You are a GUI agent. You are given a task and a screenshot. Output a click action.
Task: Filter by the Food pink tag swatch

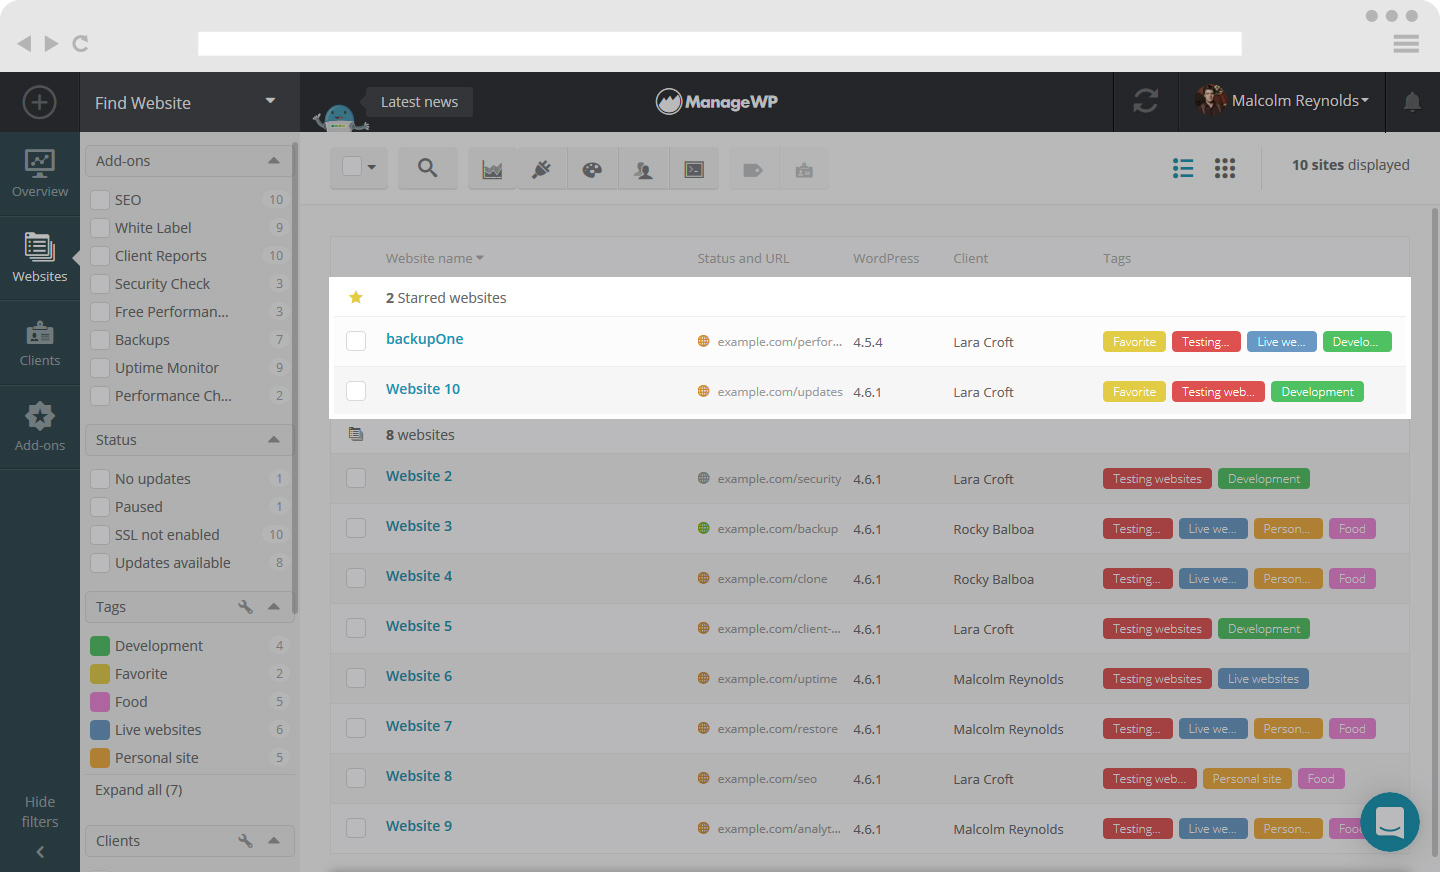pos(100,702)
